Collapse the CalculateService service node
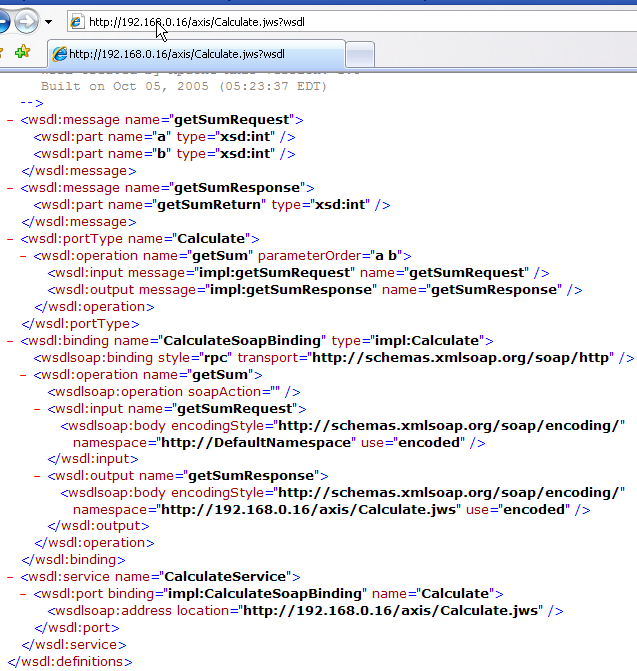 pos(10,577)
